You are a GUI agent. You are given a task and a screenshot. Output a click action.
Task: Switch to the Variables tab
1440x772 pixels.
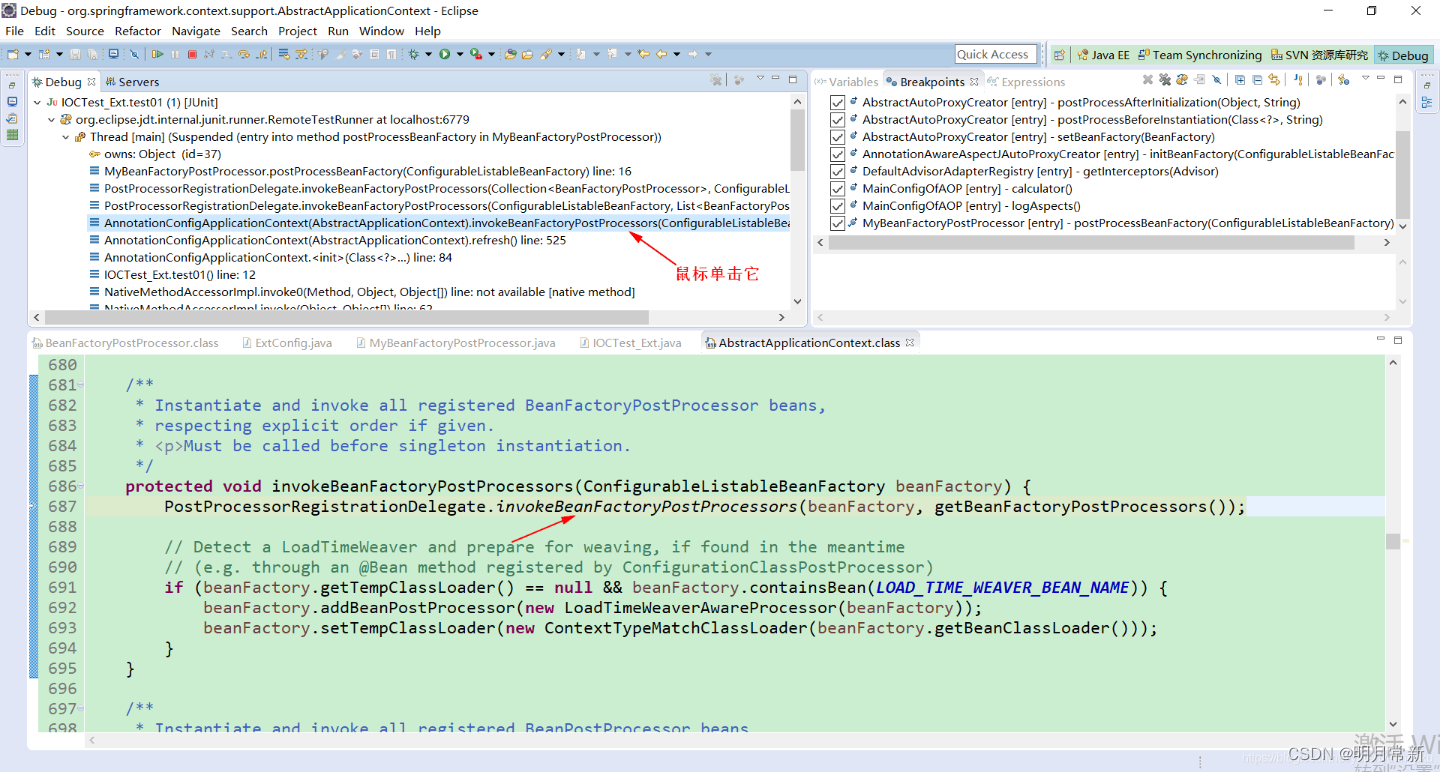click(x=848, y=82)
